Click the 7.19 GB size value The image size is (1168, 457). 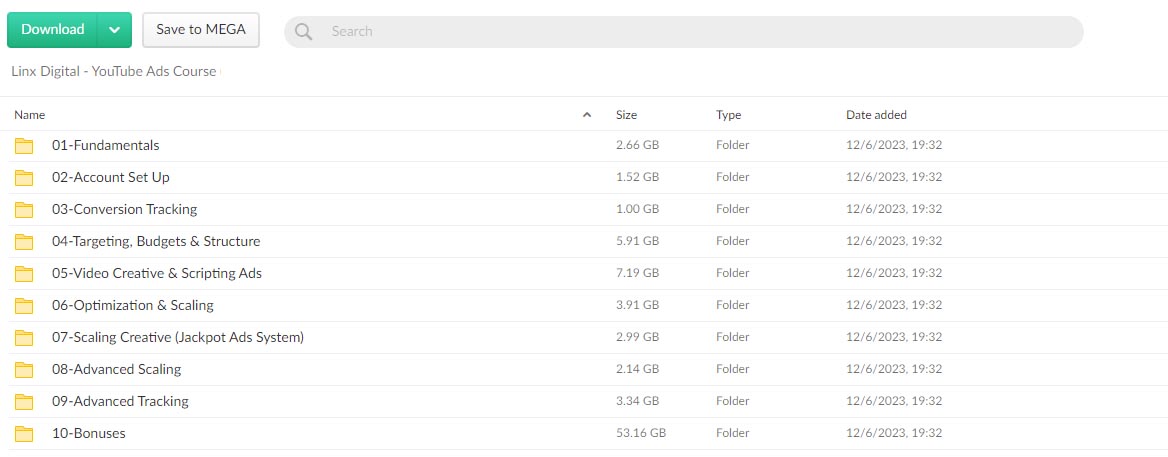(638, 273)
